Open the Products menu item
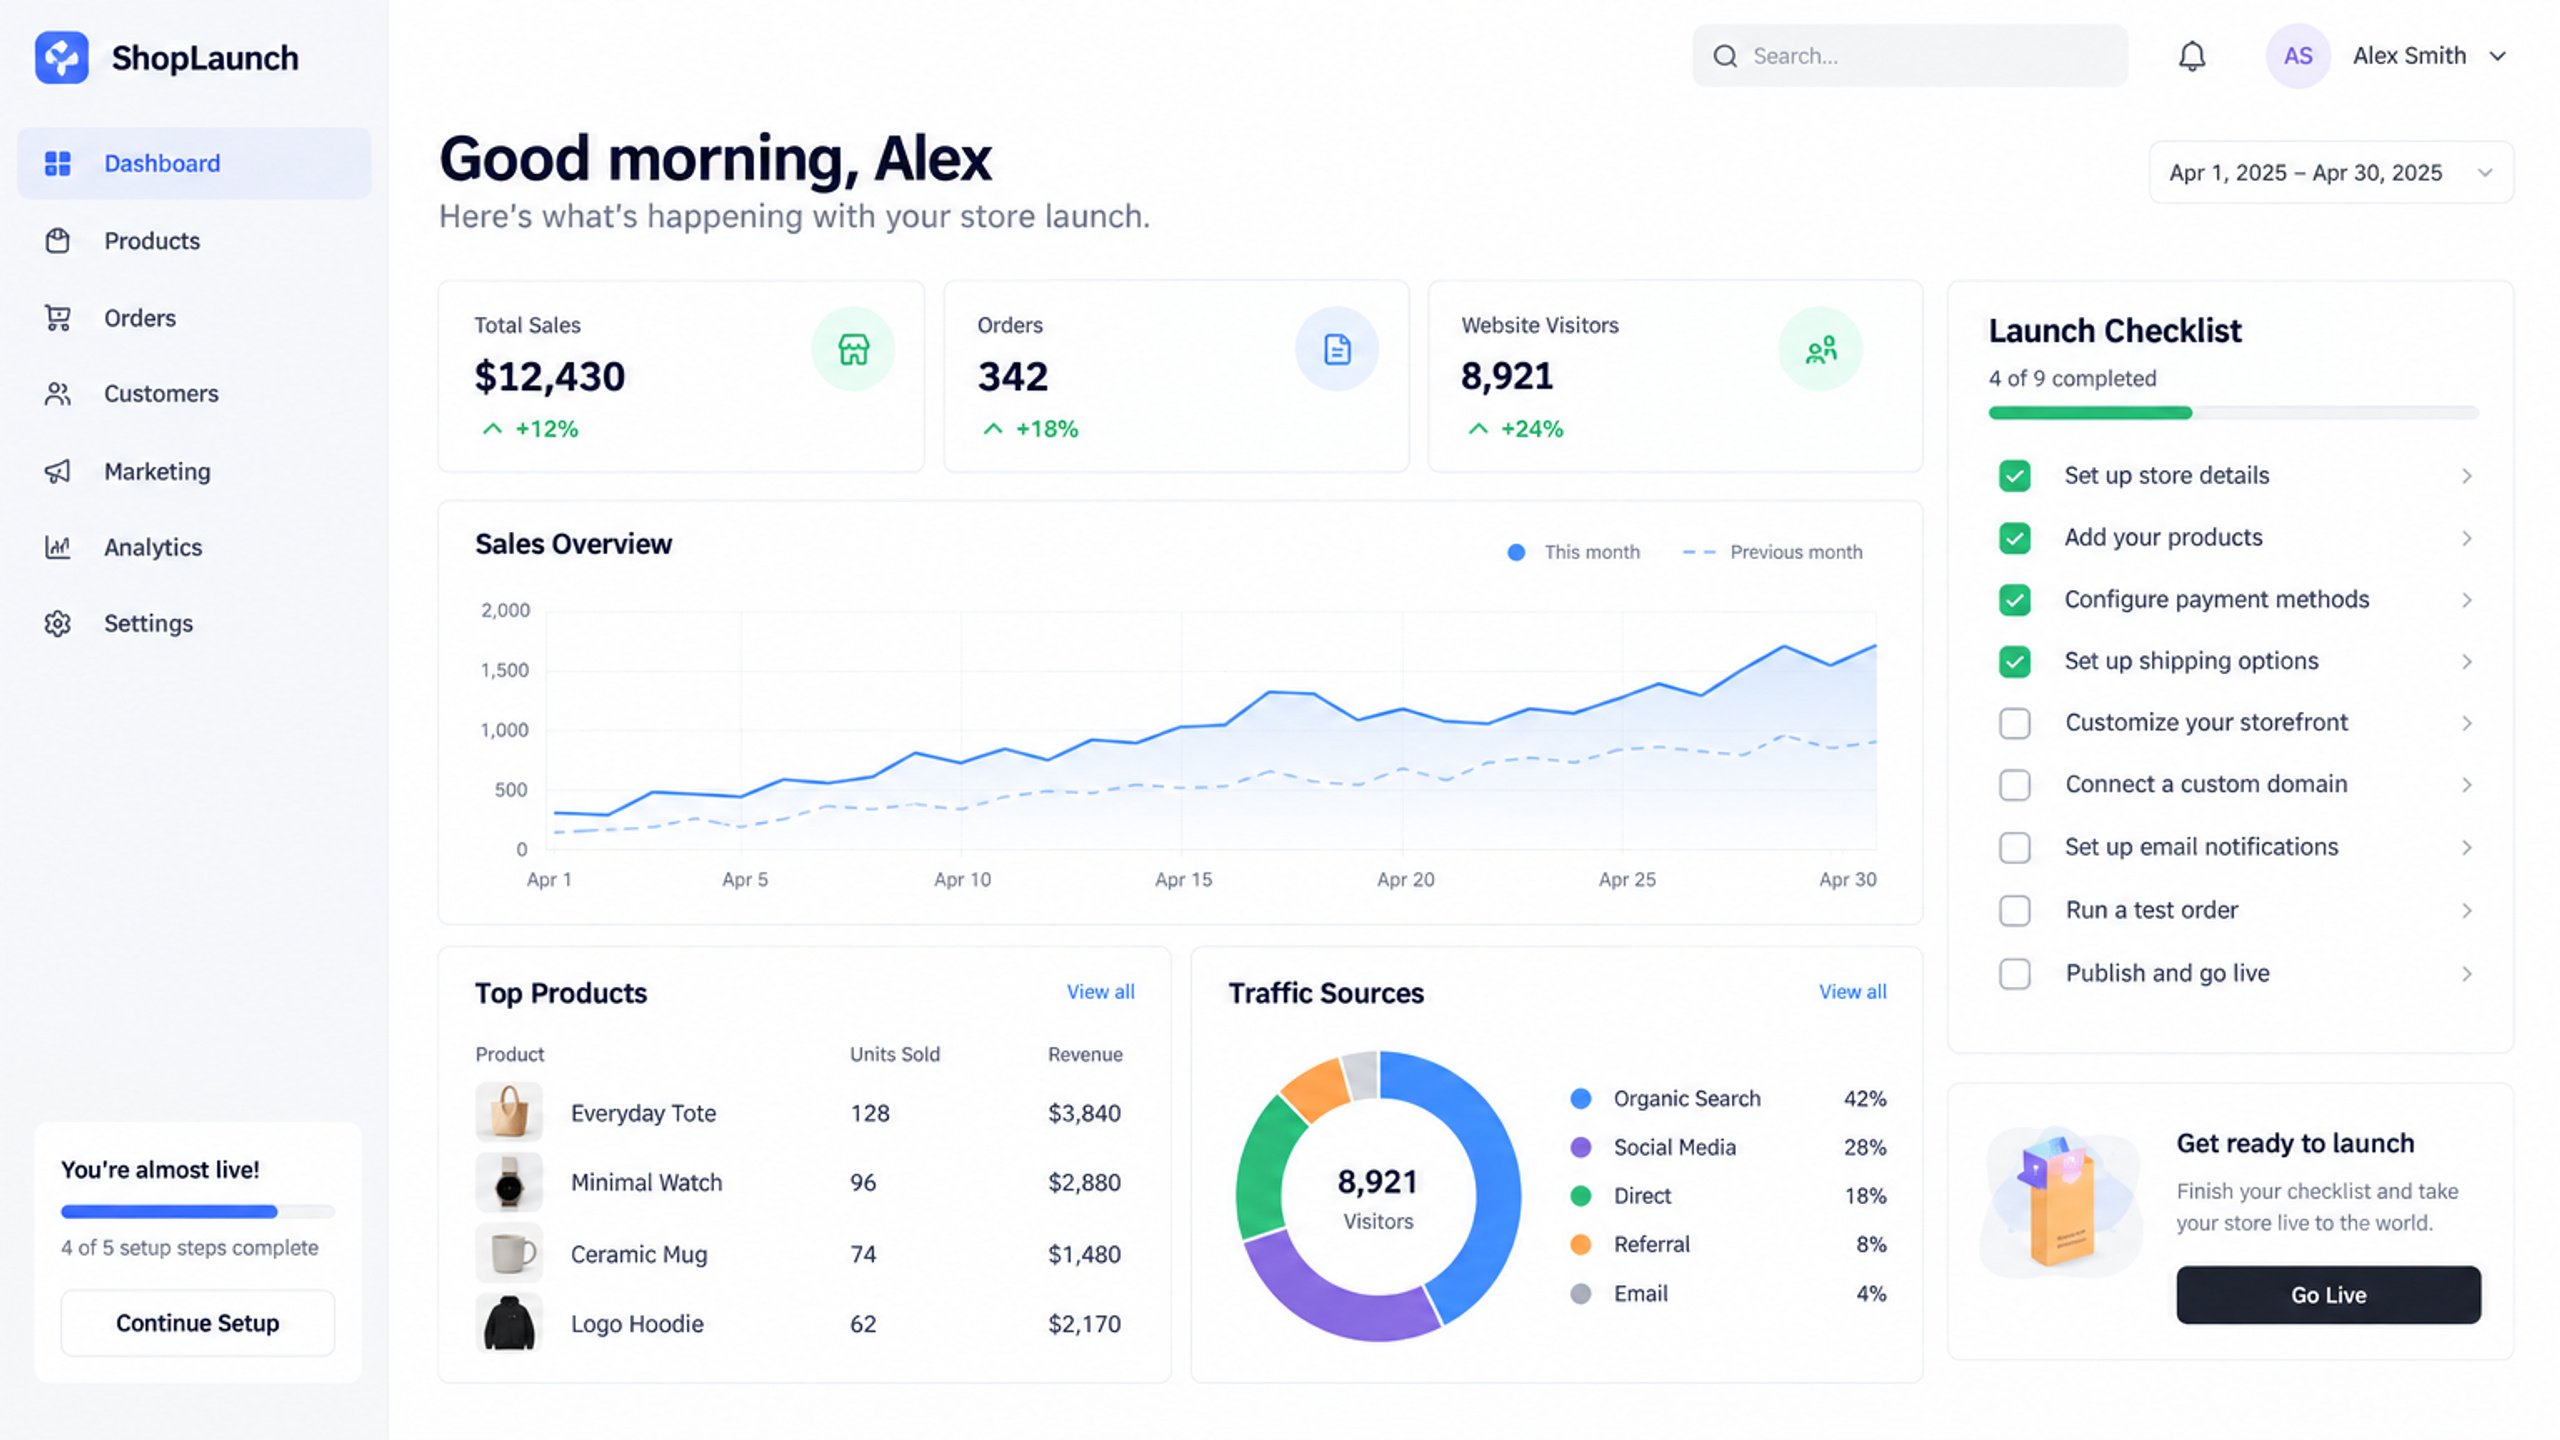The height and width of the screenshot is (1440, 2560). [194, 241]
